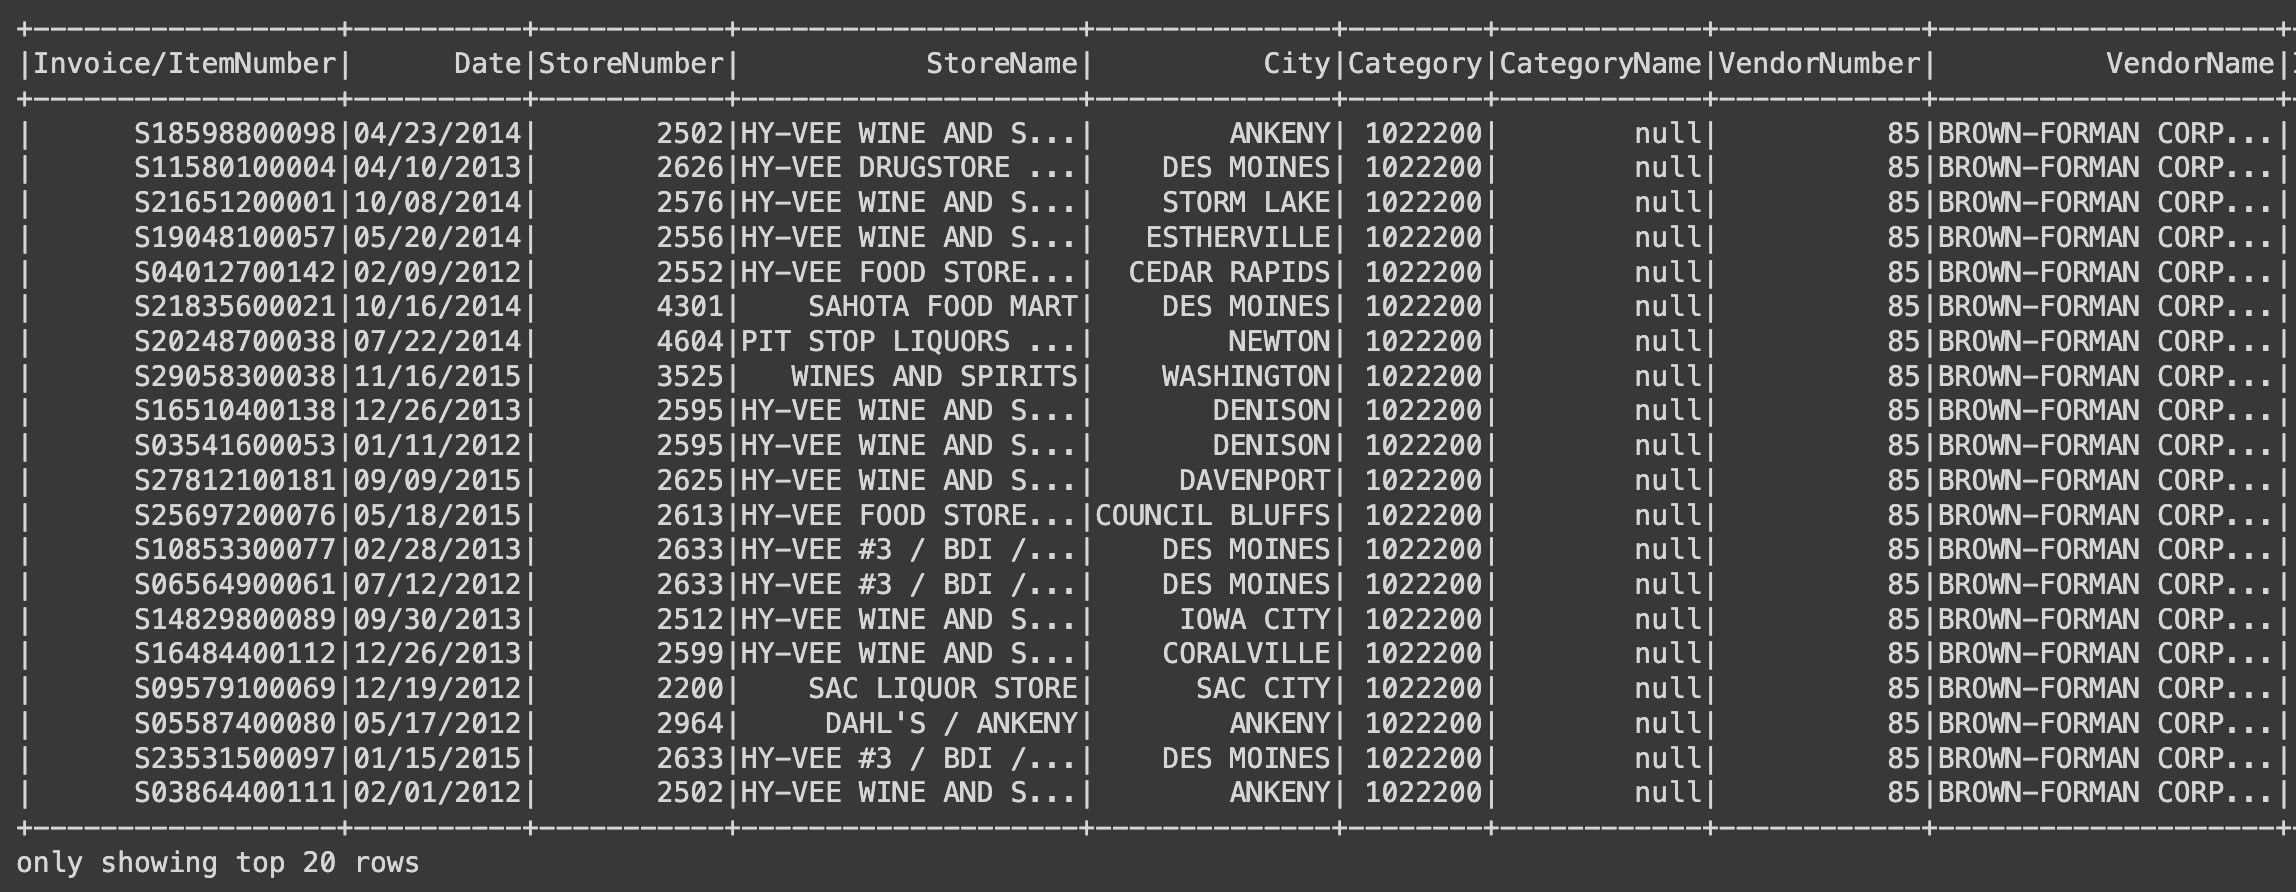Click the city CORALVILLE
The image size is (2296, 892).
click(x=1246, y=654)
